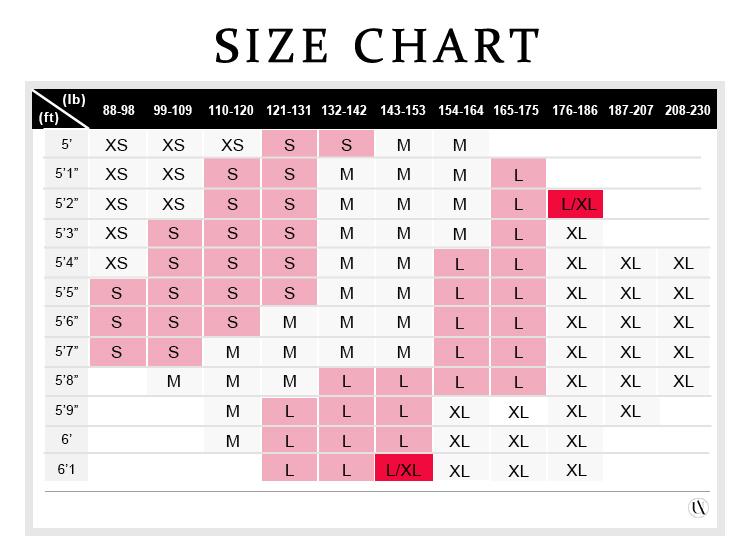Click the 5'6" height row label
Image resolution: width=750 pixels, height=556 pixels.
coord(66,322)
